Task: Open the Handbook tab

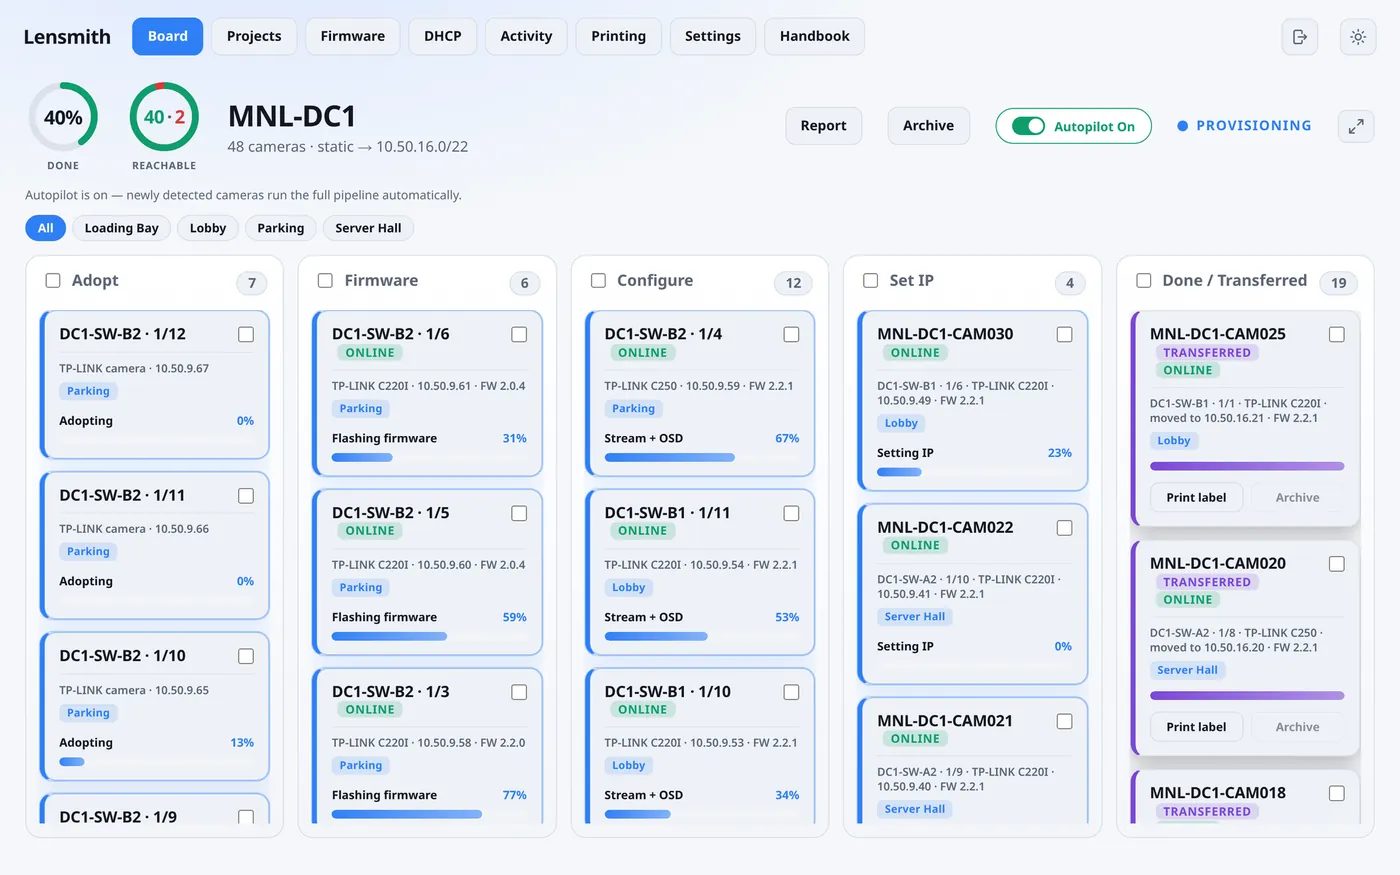Action: coord(815,36)
